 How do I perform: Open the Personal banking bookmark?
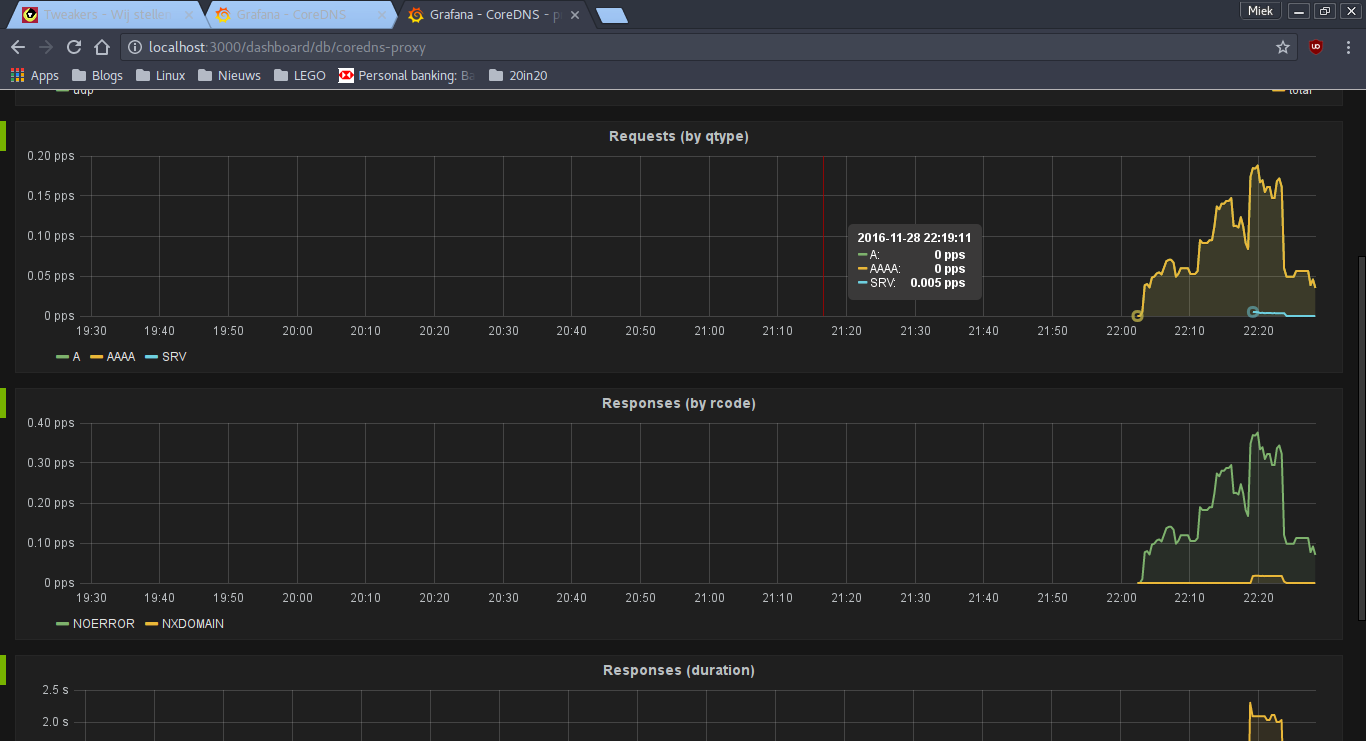tap(406, 75)
